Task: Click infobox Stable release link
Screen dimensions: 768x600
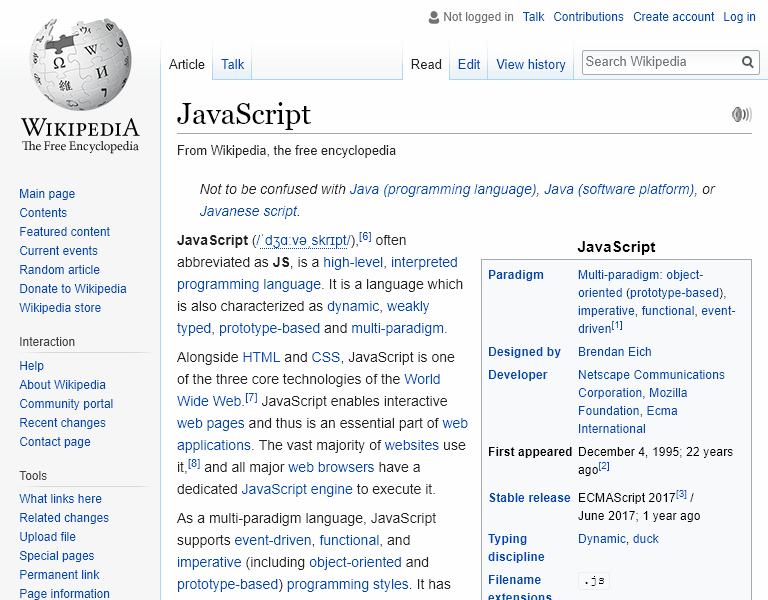Action: point(529,498)
